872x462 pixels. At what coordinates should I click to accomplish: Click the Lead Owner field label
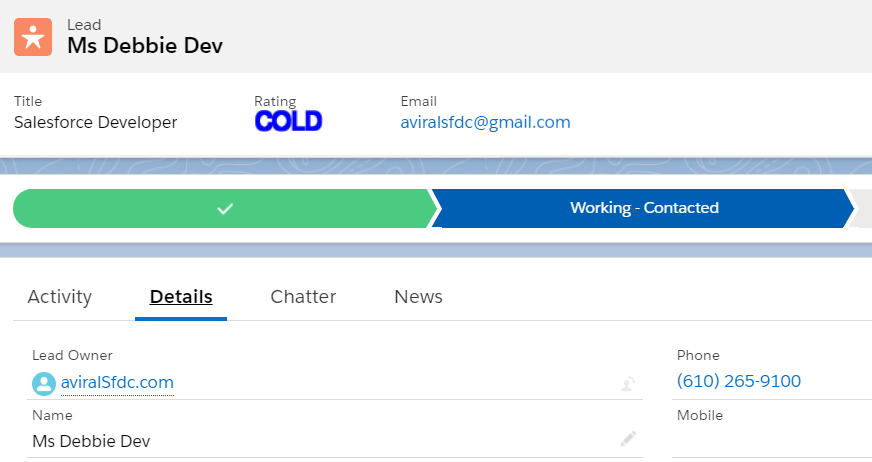click(x=72, y=355)
